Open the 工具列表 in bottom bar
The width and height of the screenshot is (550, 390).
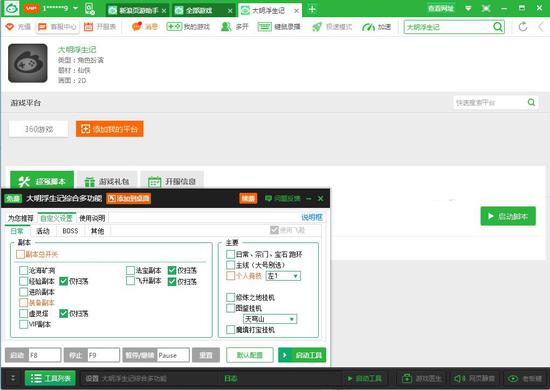(x=50, y=378)
